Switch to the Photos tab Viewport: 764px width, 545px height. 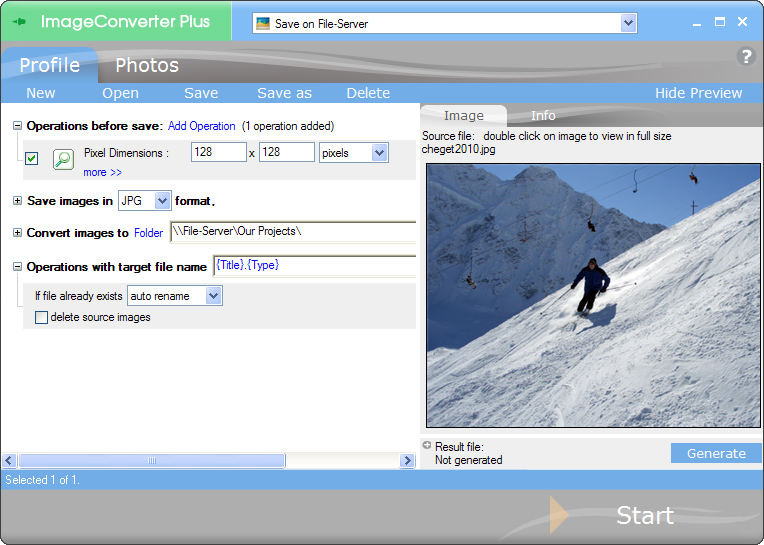(x=147, y=65)
